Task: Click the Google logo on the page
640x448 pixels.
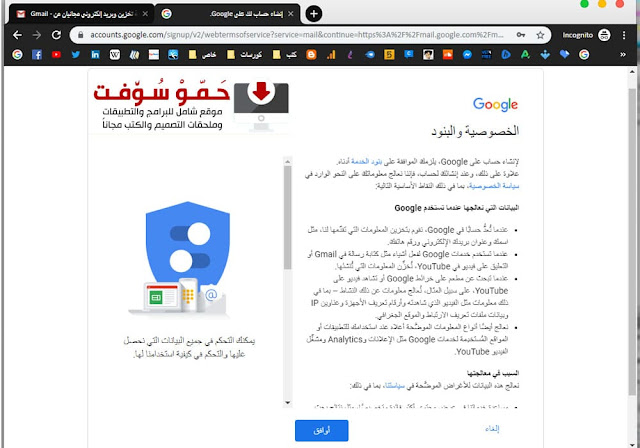Action: tap(496, 105)
